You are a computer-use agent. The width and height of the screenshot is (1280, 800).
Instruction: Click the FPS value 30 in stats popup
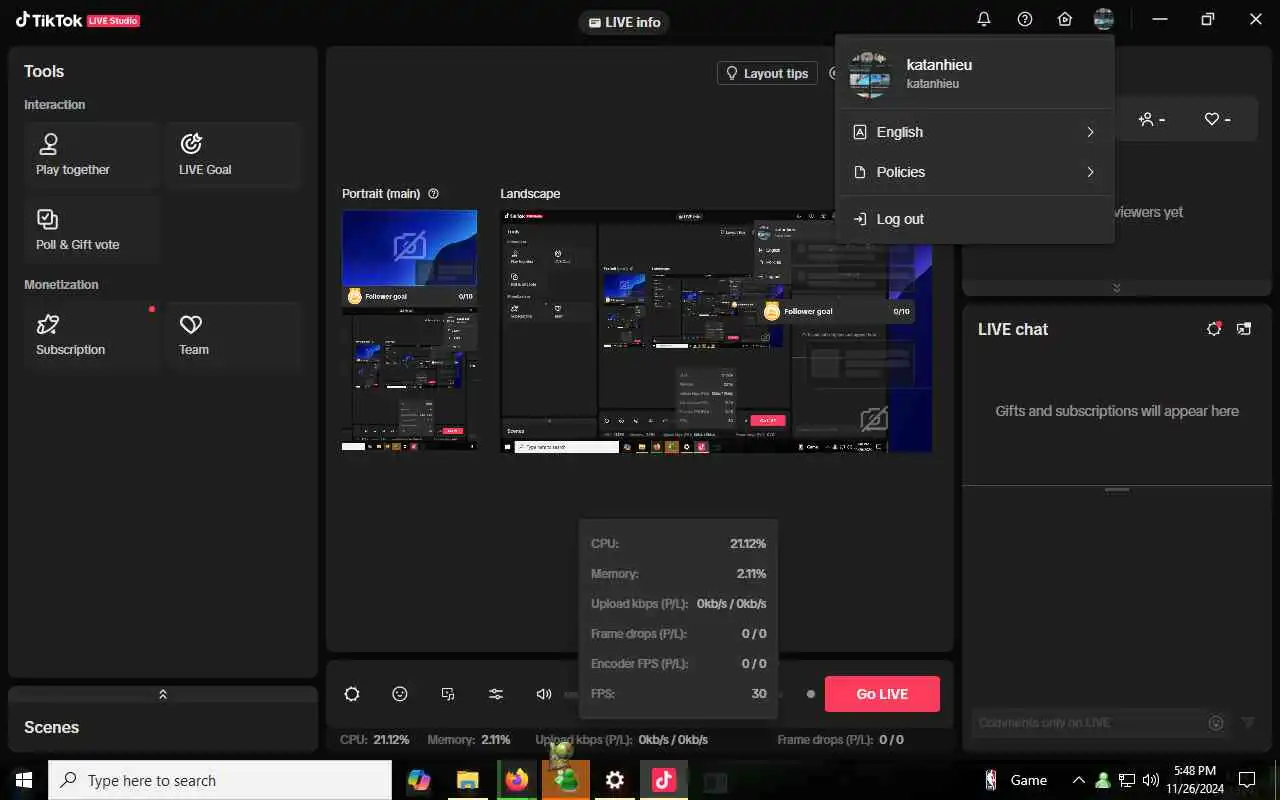coord(759,694)
